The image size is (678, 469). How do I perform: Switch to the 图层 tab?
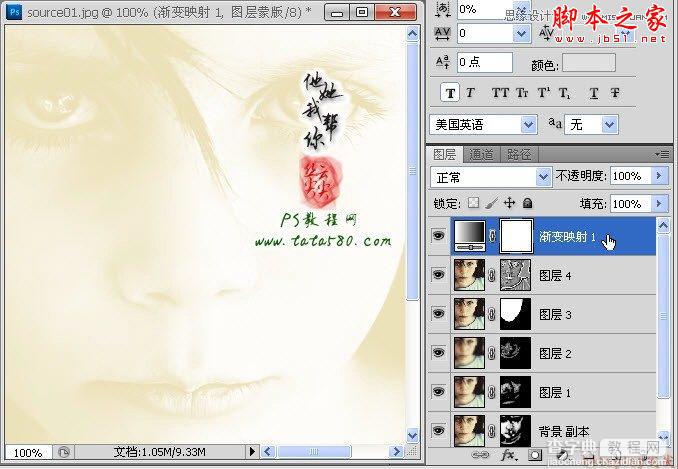pos(445,154)
